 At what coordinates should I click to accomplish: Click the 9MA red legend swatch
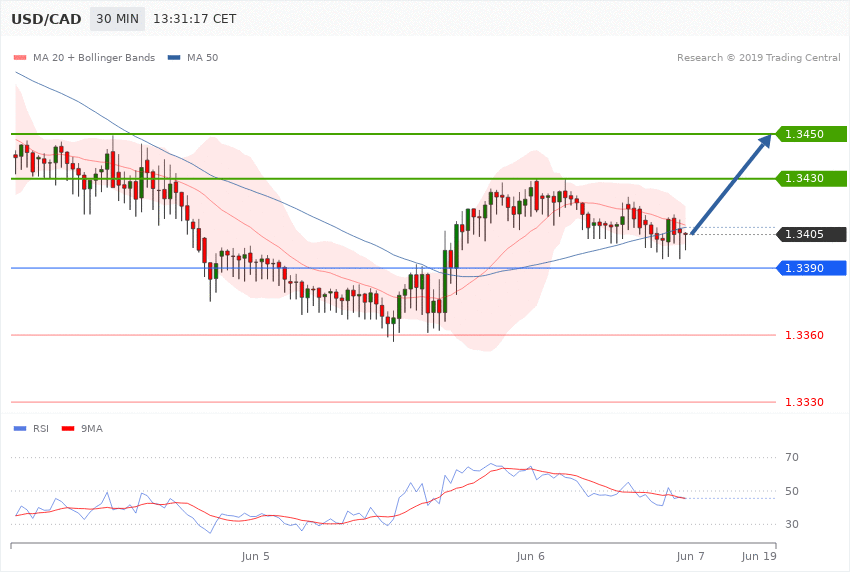68,429
